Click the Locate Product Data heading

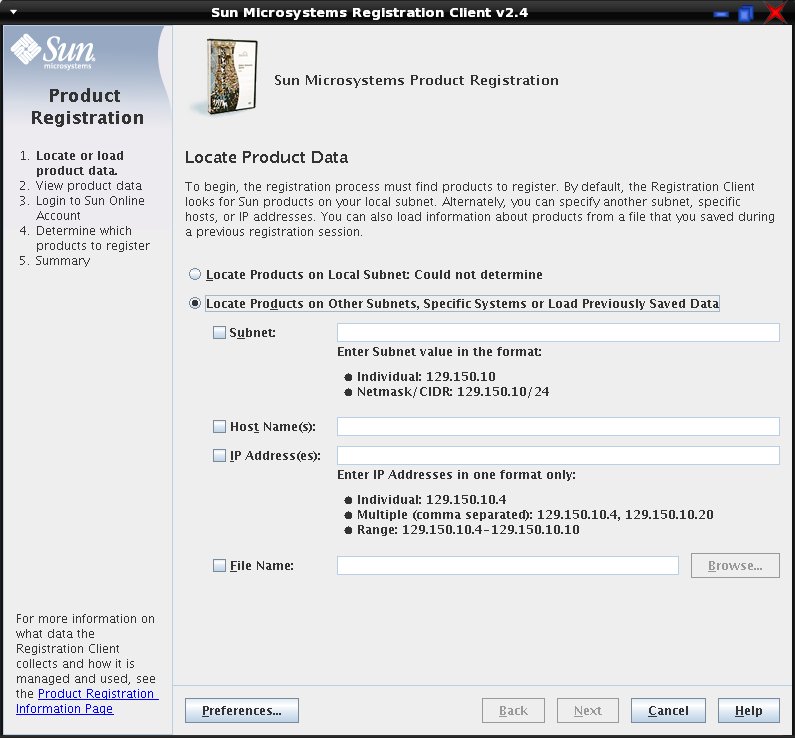[266, 157]
